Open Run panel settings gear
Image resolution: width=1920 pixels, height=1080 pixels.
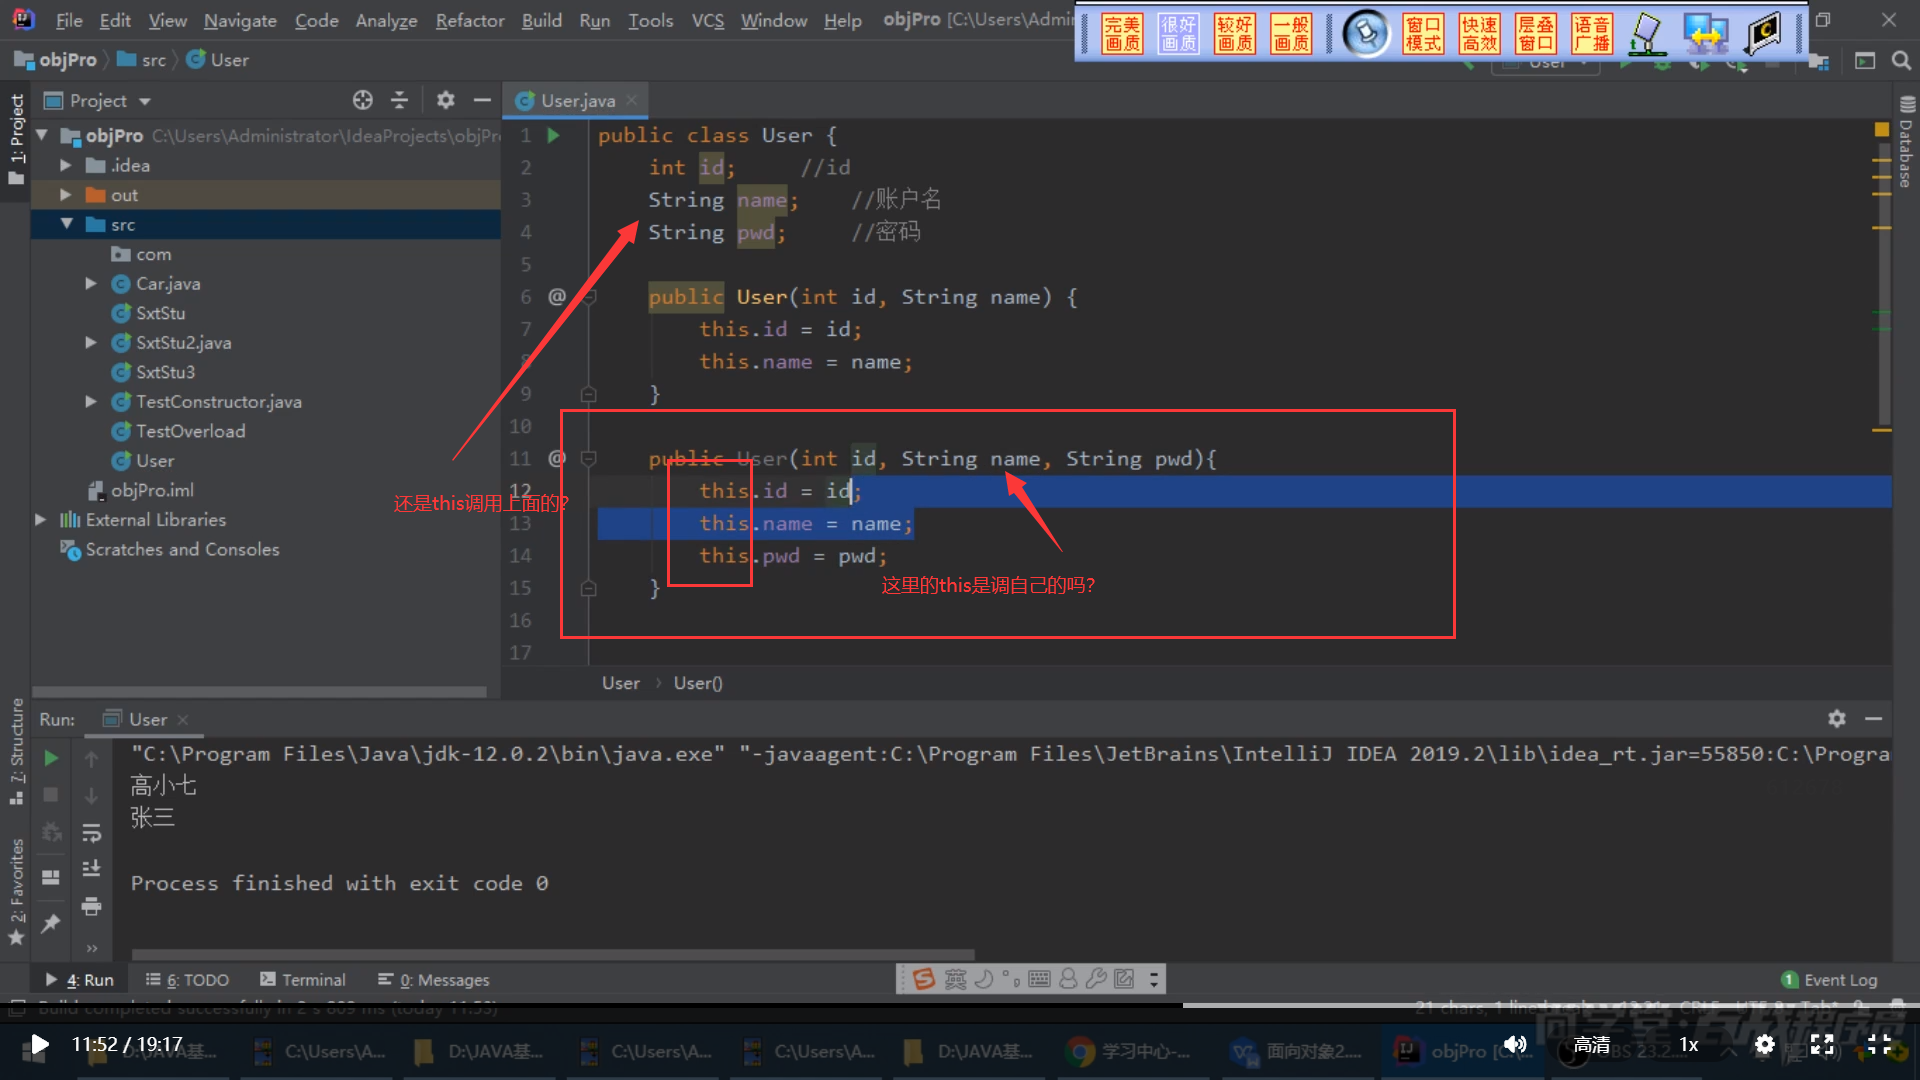[1837, 718]
